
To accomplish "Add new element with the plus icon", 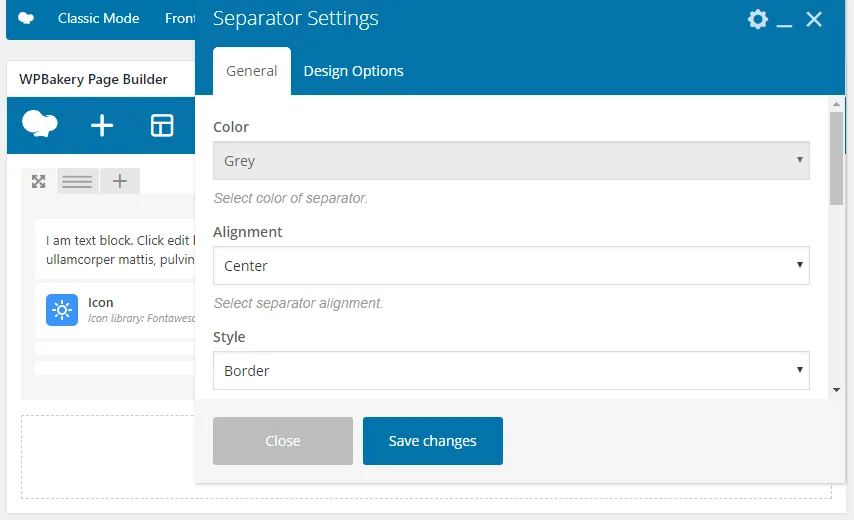I will [102, 125].
